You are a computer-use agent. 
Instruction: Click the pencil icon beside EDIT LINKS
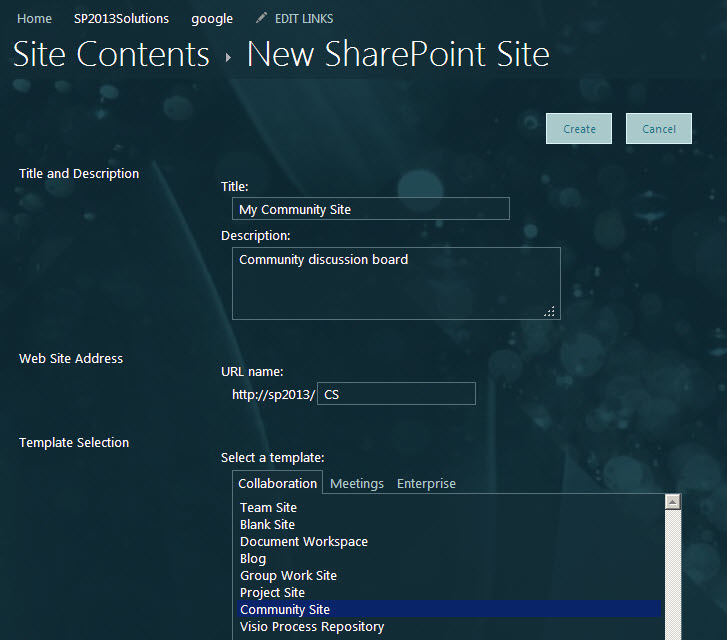click(x=262, y=18)
